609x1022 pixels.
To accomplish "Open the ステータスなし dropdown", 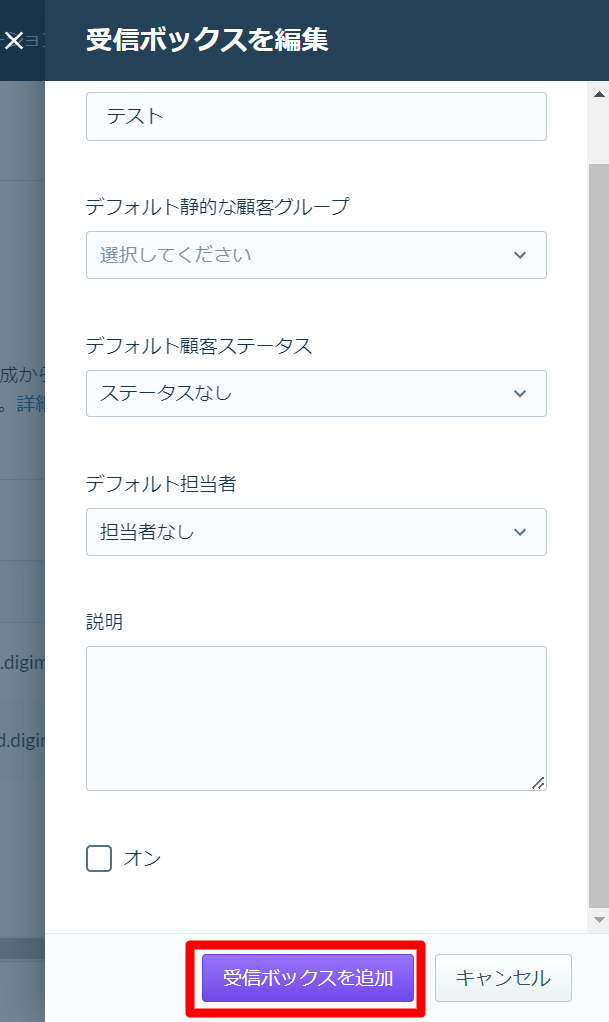I will tap(316, 394).
